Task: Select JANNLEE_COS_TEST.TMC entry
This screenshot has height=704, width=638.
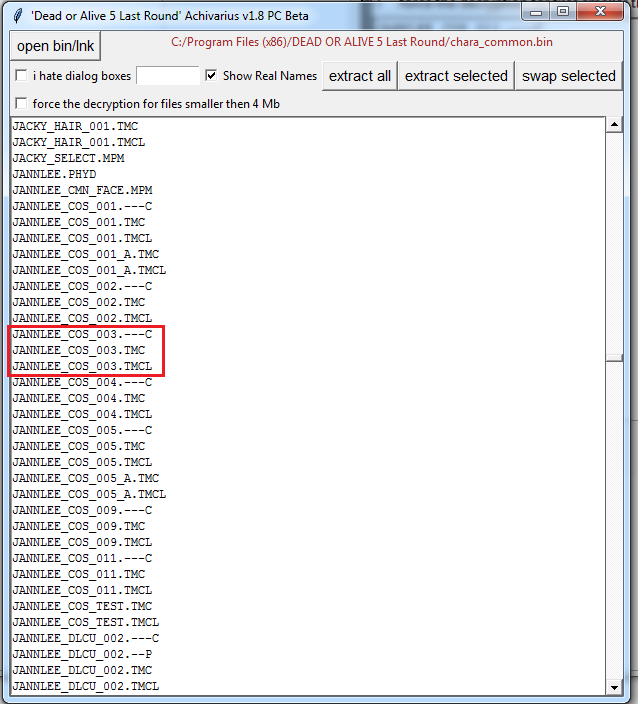Action: point(83,607)
